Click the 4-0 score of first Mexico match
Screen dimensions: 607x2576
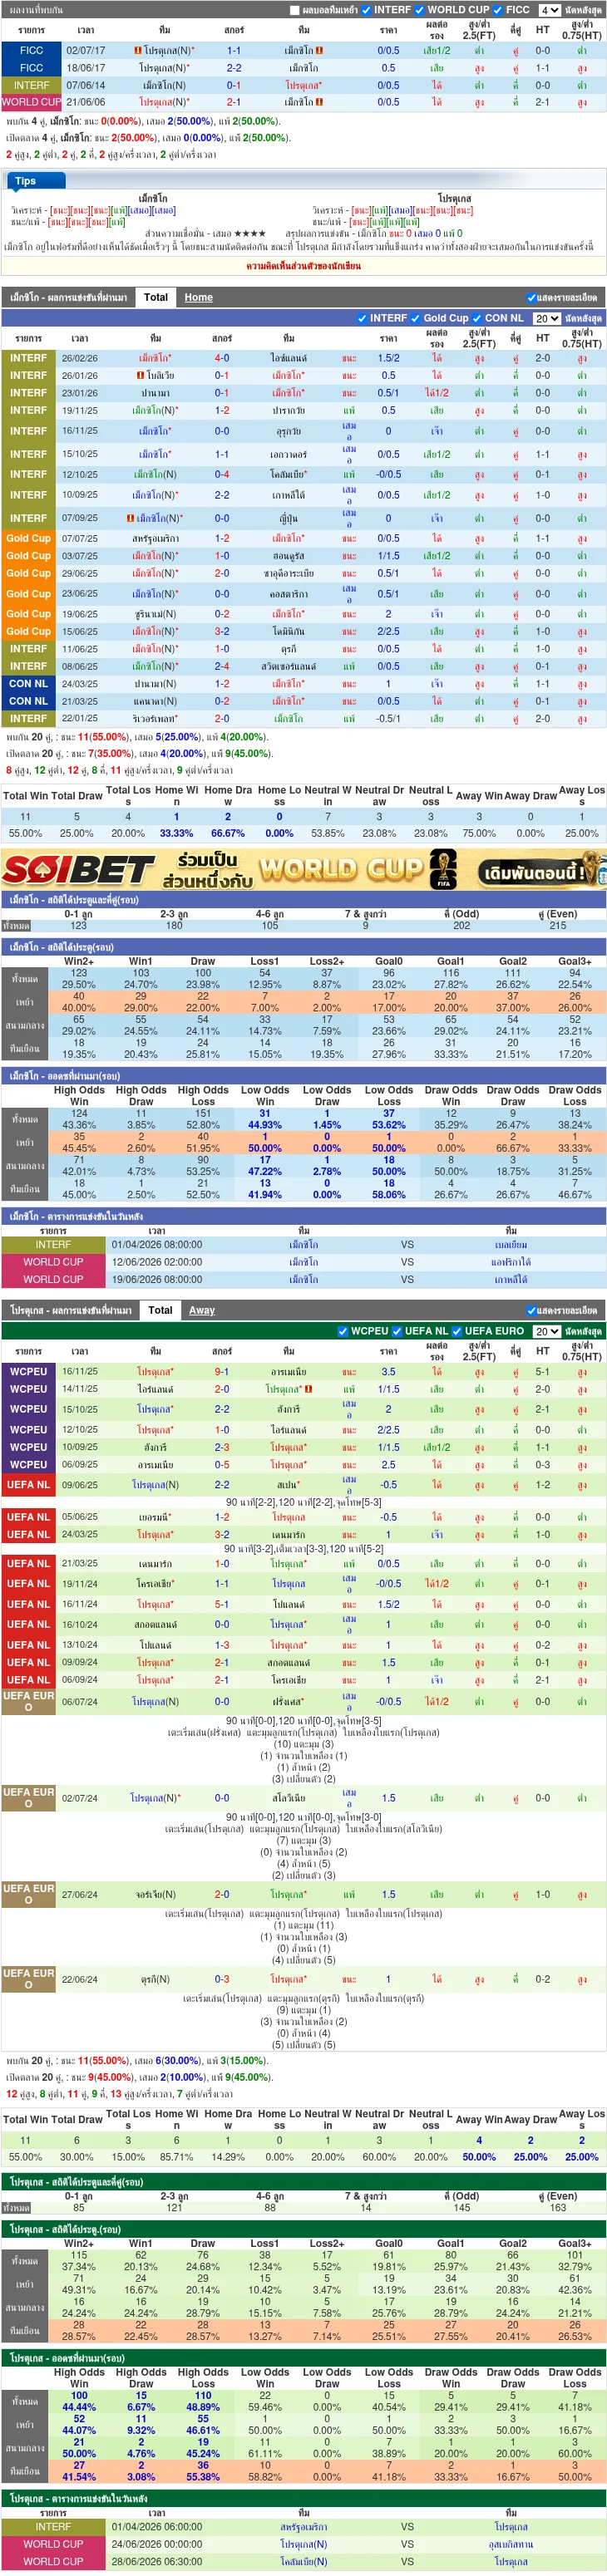coord(221,358)
